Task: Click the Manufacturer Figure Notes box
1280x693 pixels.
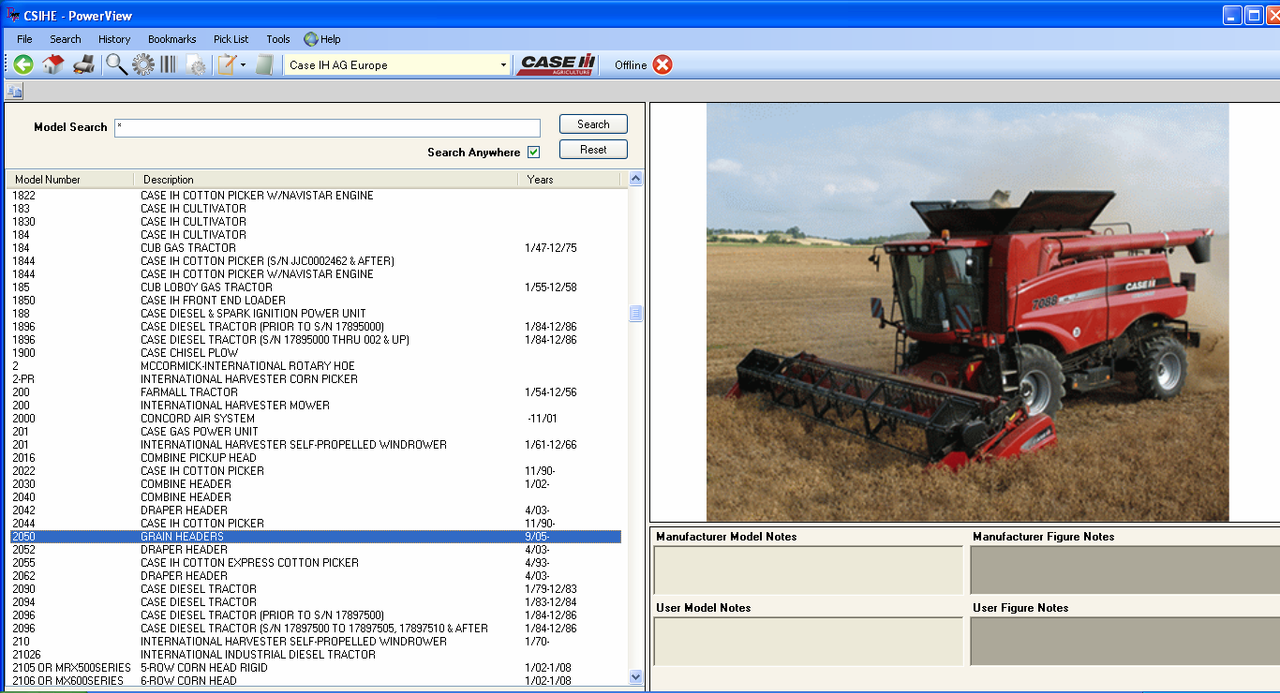Action: [x=1125, y=570]
